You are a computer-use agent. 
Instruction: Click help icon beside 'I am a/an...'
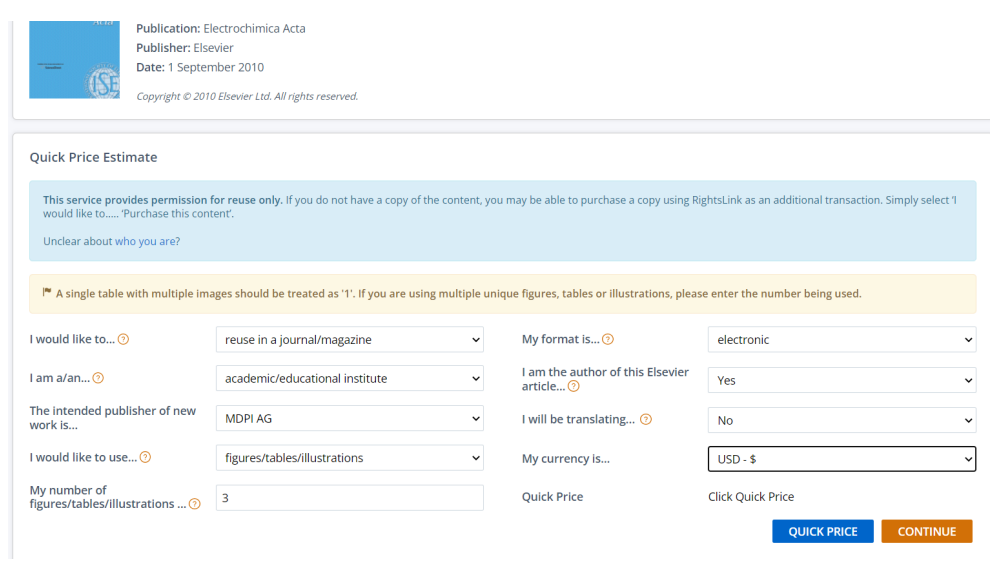[x=98, y=378]
